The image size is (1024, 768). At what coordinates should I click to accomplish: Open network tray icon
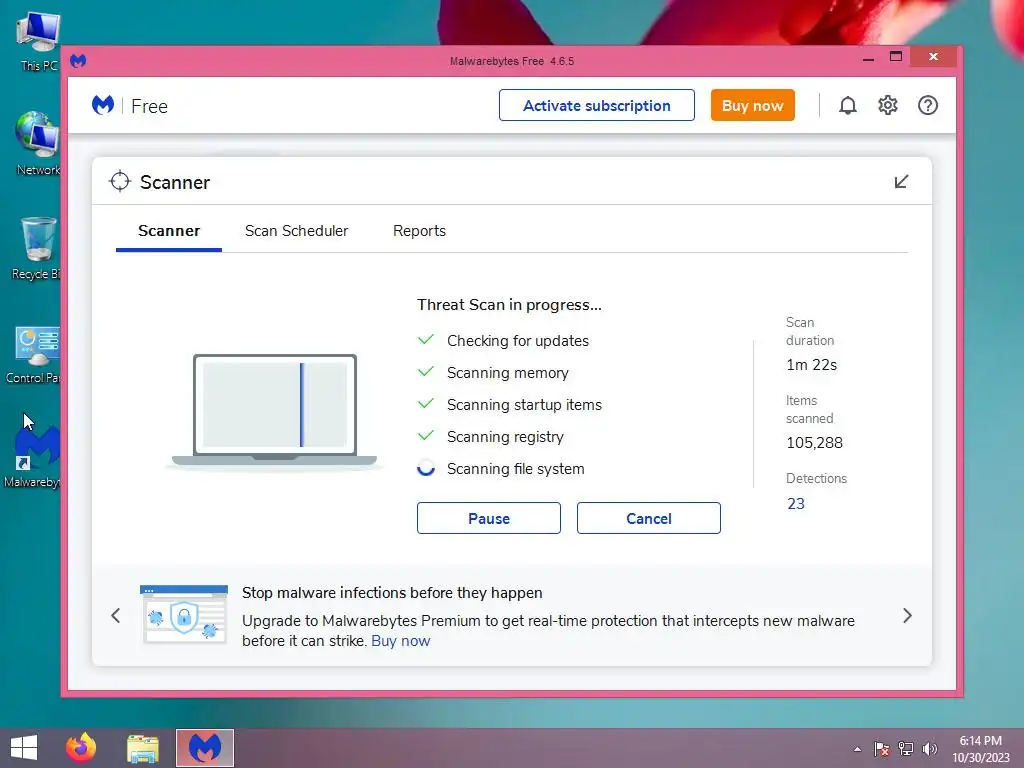[x=906, y=749]
